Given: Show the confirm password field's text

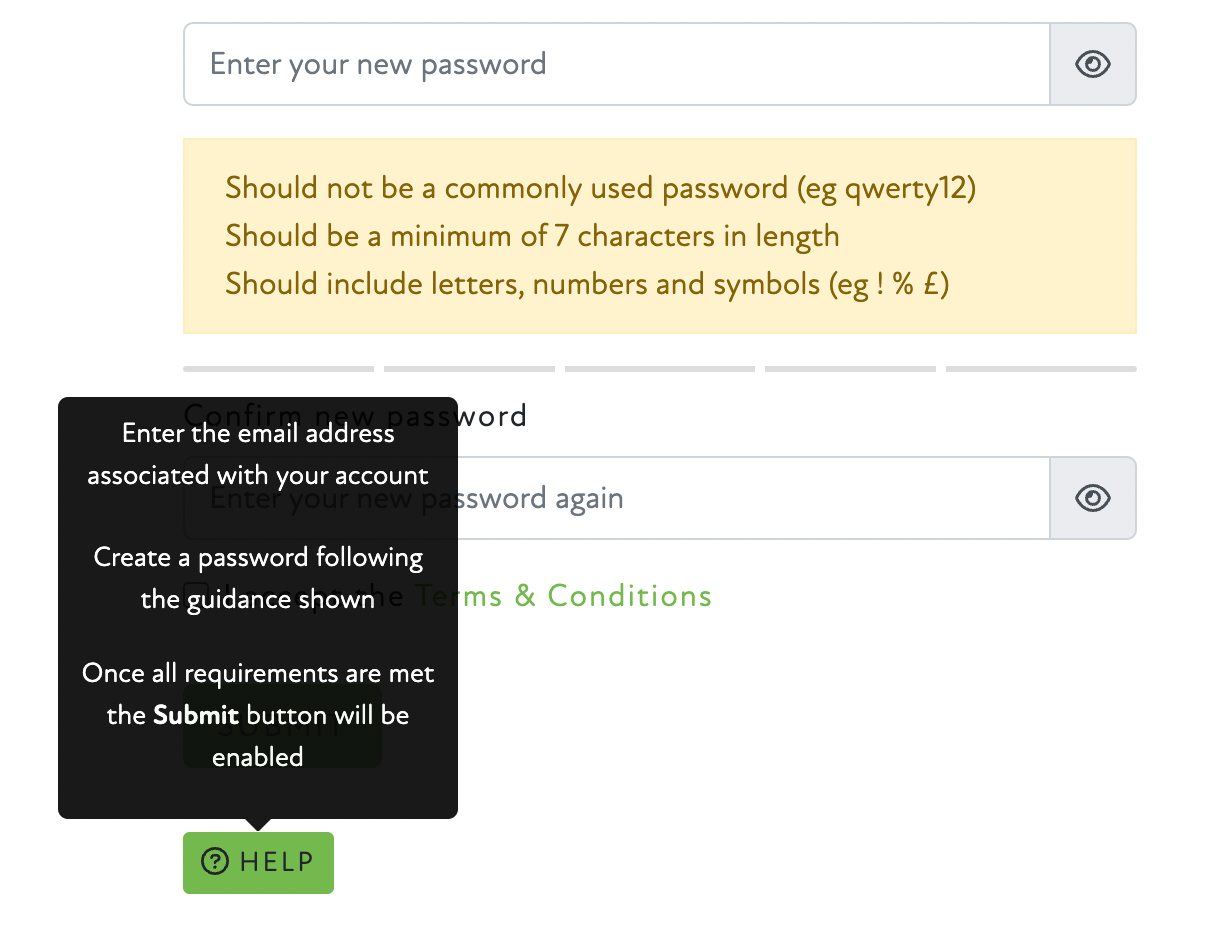Looking at the screenshot, I should [1093, 498].
